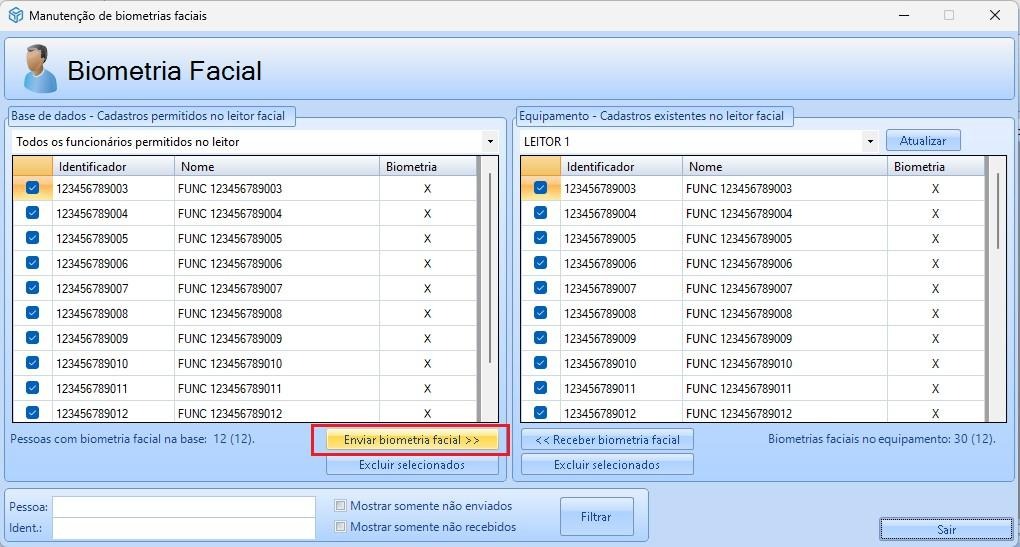Focus the Pessoa text field
This screenshot has width=1020, height=547.
tap(183, 507)
